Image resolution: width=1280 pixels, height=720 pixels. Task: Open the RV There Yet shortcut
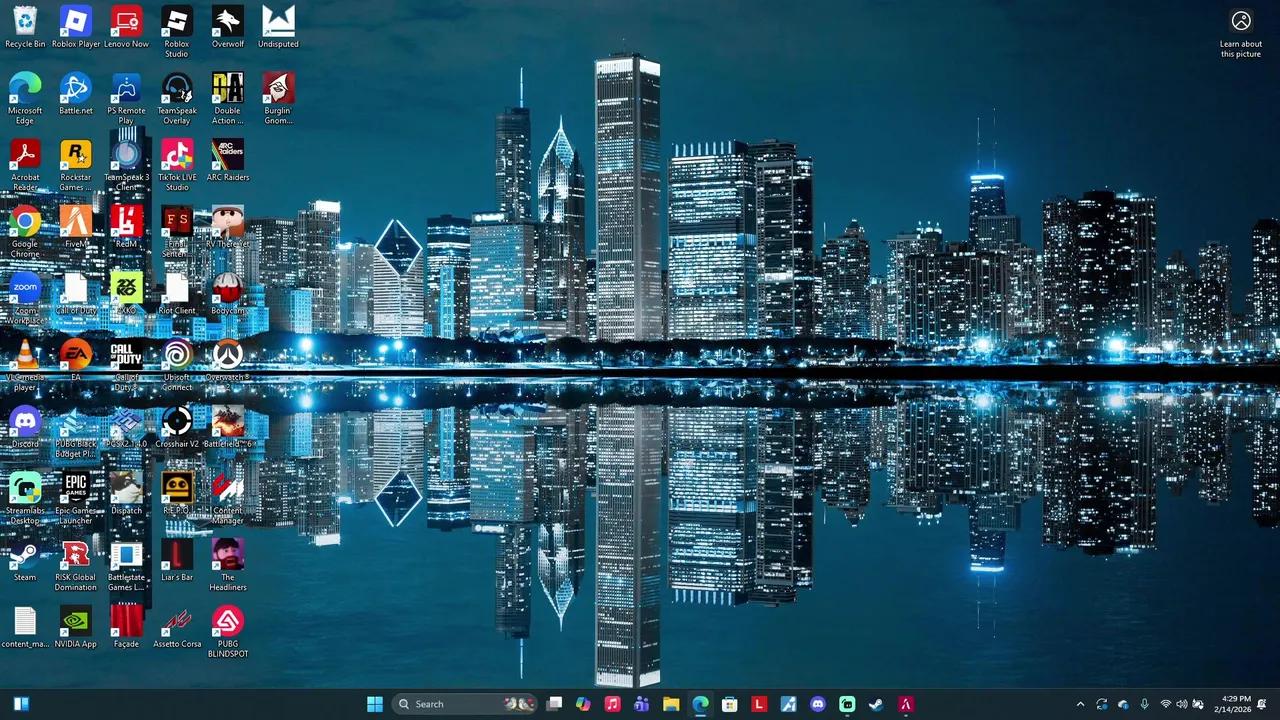(x=227, y=228)
